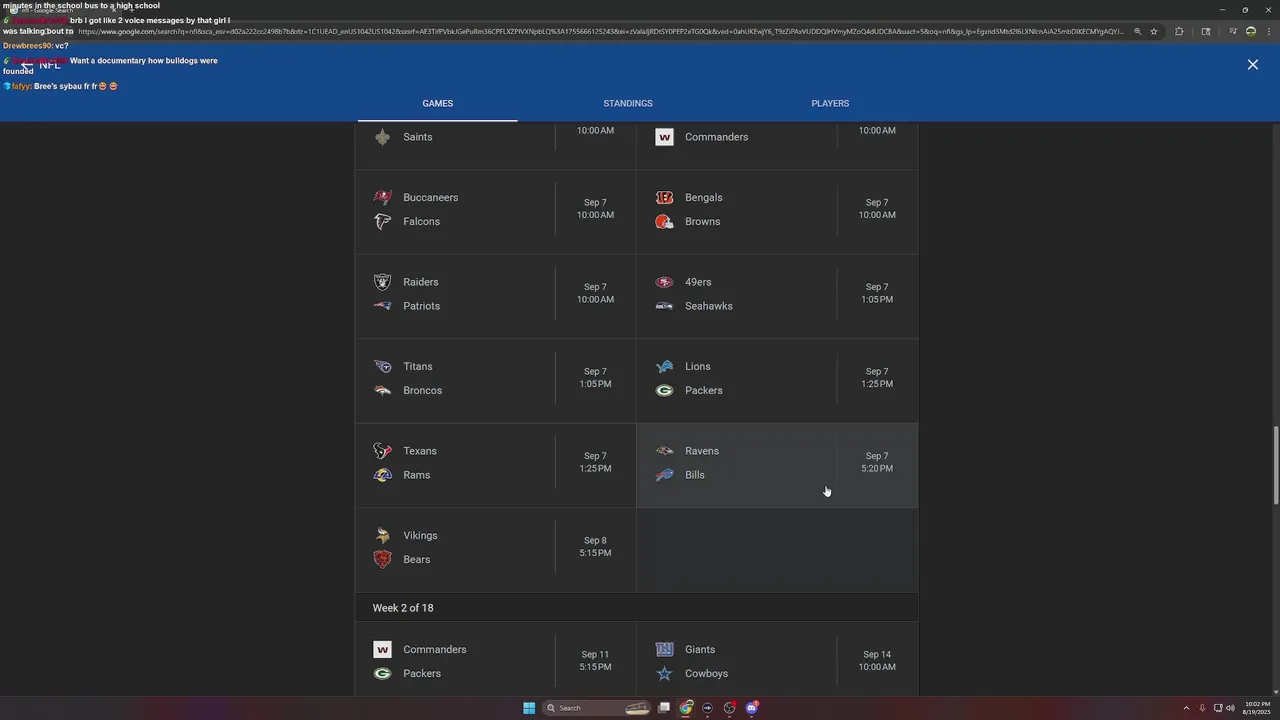Open the Windows Start menu
Image resolution: width=1280 pixels, height=720 pixels.
tap(529, 708)
